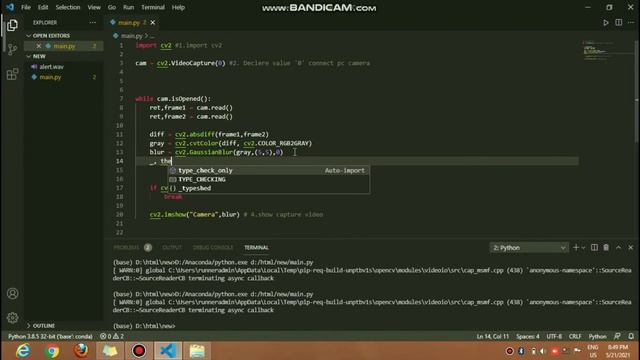Image resolution: width=640 pixels, height=360 pixels.
Task: Open the Run menu
Action: coord(129,7)
